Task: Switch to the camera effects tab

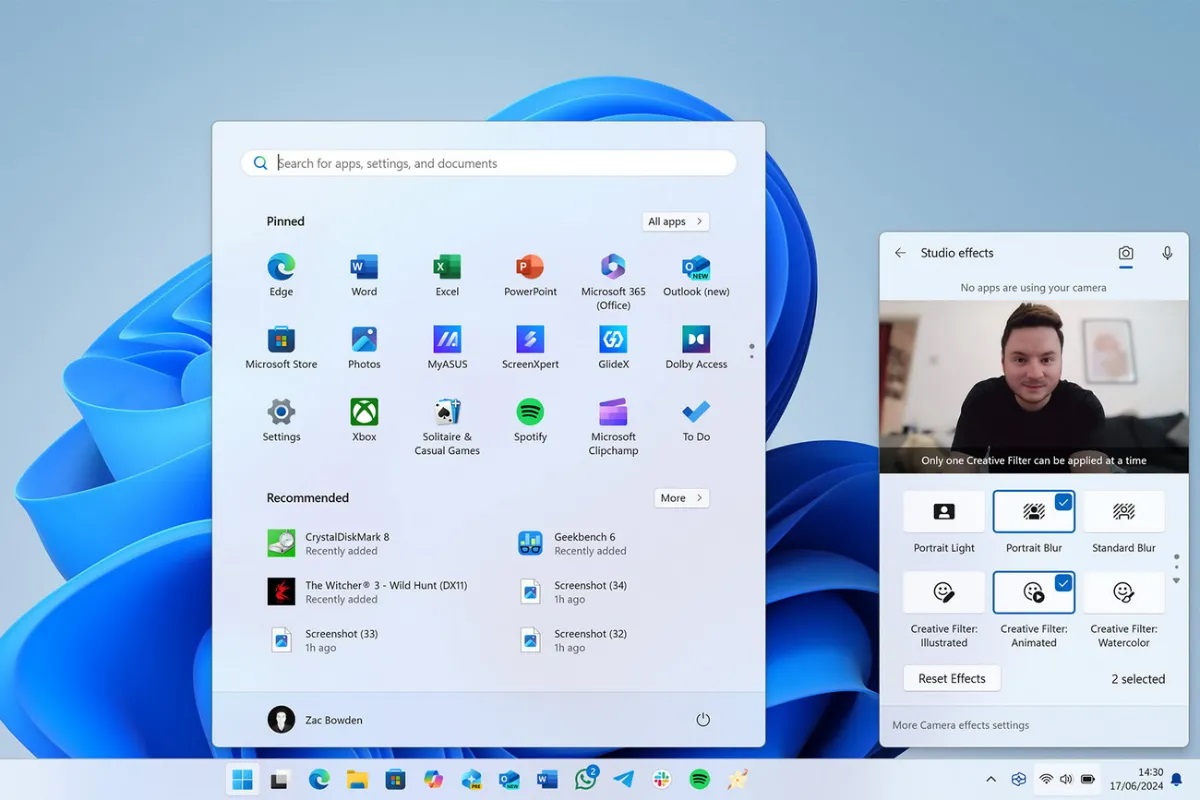Action: 1126,254
